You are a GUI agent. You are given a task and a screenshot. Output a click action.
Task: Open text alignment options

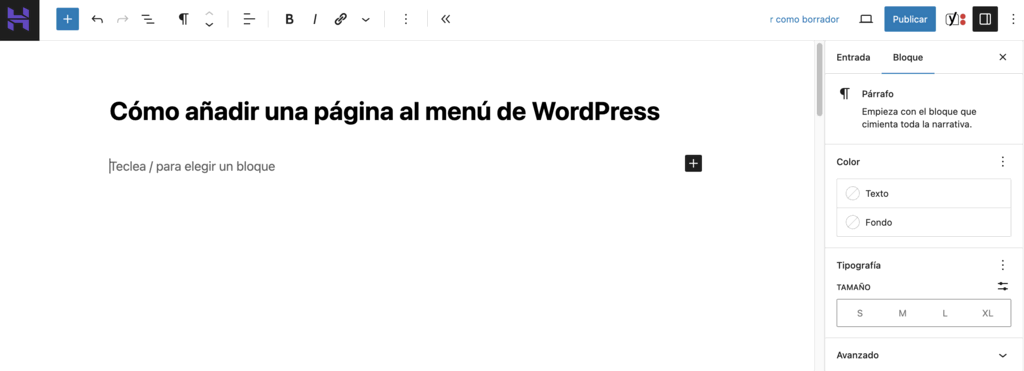pyautogui.click(x=249, y=20)
